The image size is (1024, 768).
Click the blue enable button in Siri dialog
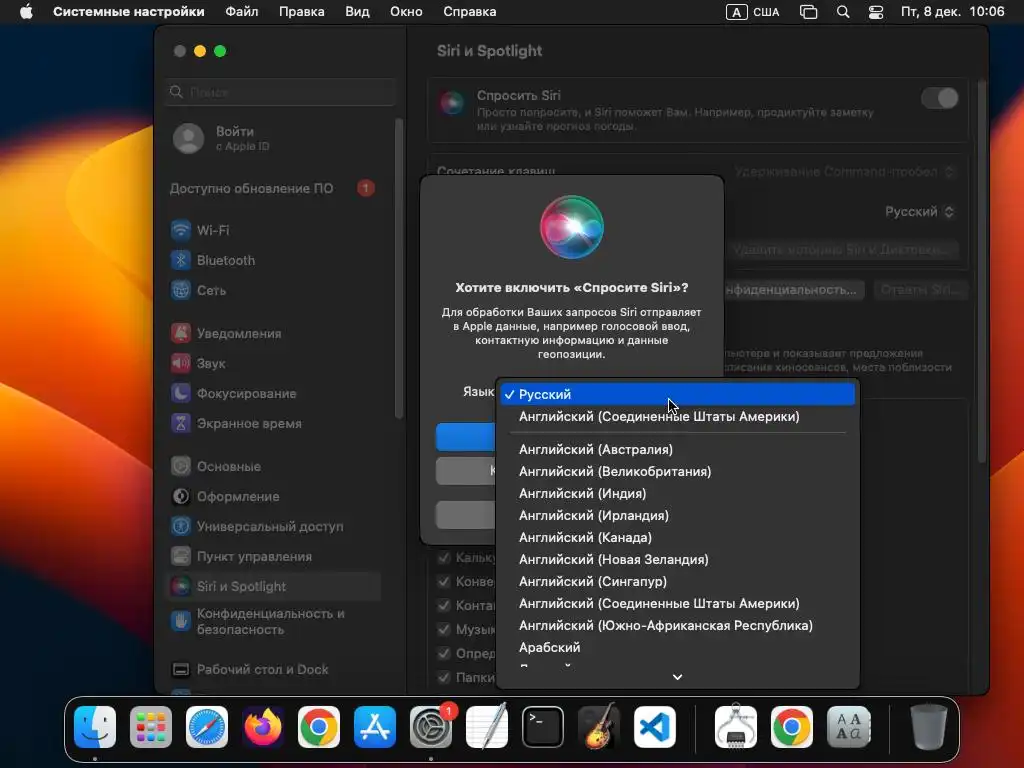tap(466, 437)
